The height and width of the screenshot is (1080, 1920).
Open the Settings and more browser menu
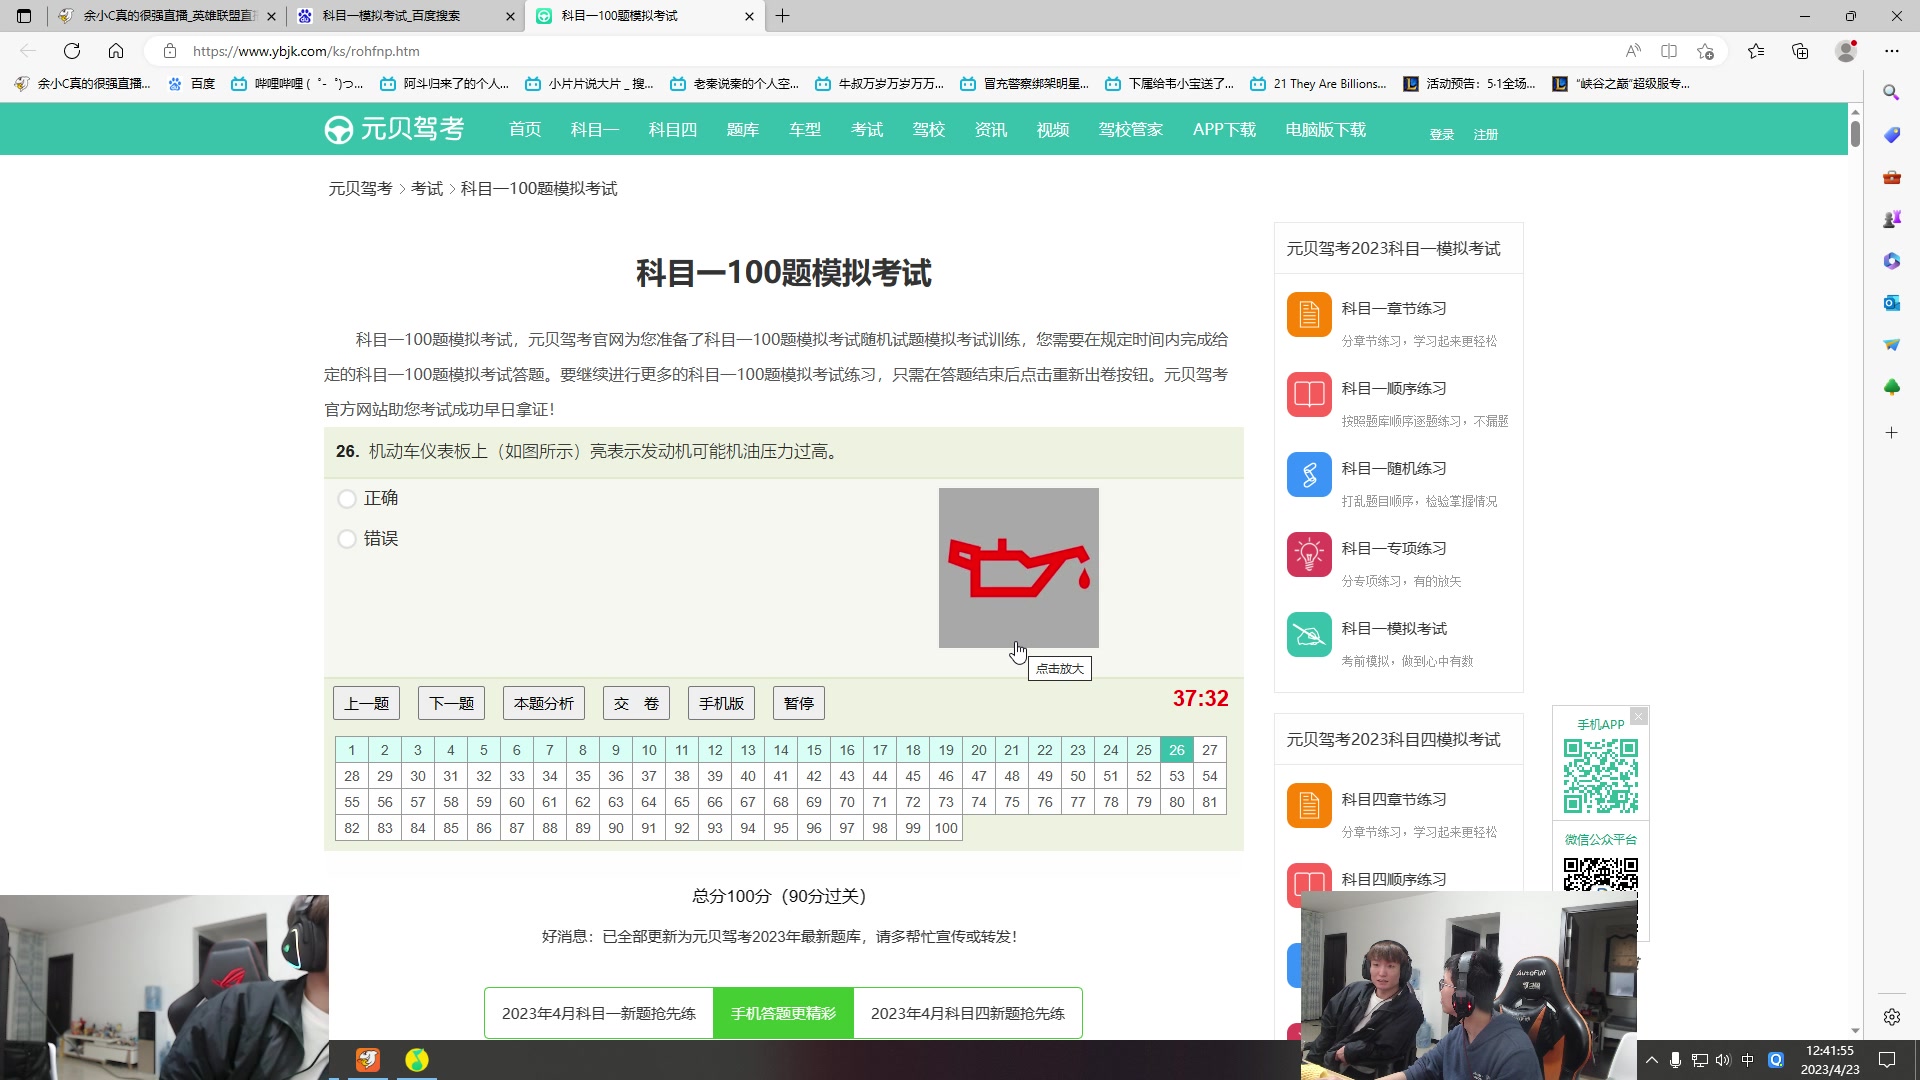coord(1893,51)
